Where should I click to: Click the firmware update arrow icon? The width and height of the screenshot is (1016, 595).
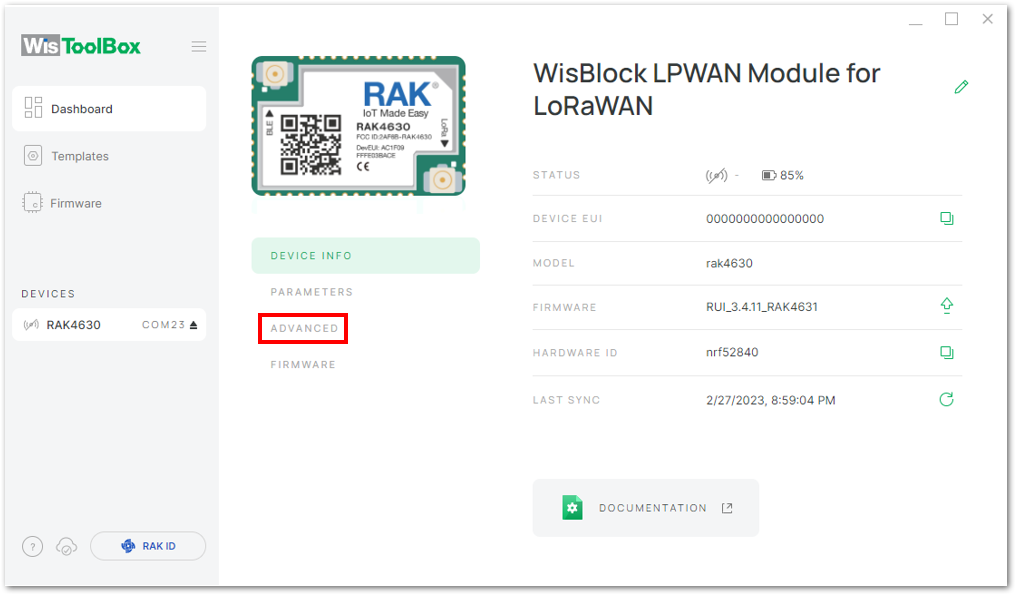tap(947, 306)
